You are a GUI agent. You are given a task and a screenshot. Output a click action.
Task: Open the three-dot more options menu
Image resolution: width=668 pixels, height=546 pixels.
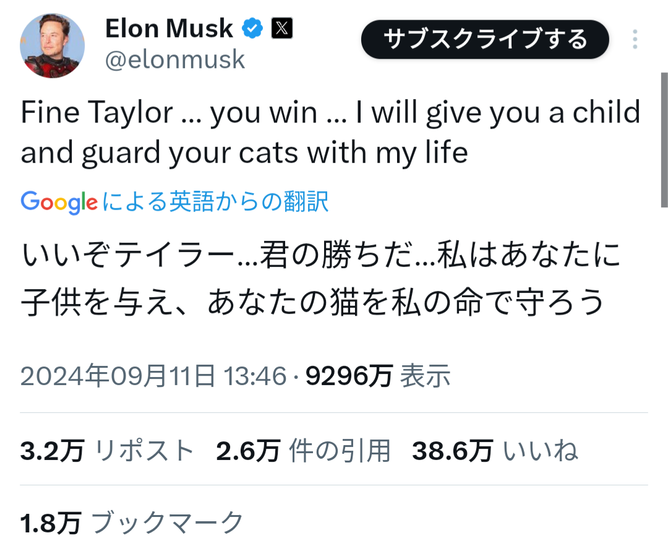(636, 40)
